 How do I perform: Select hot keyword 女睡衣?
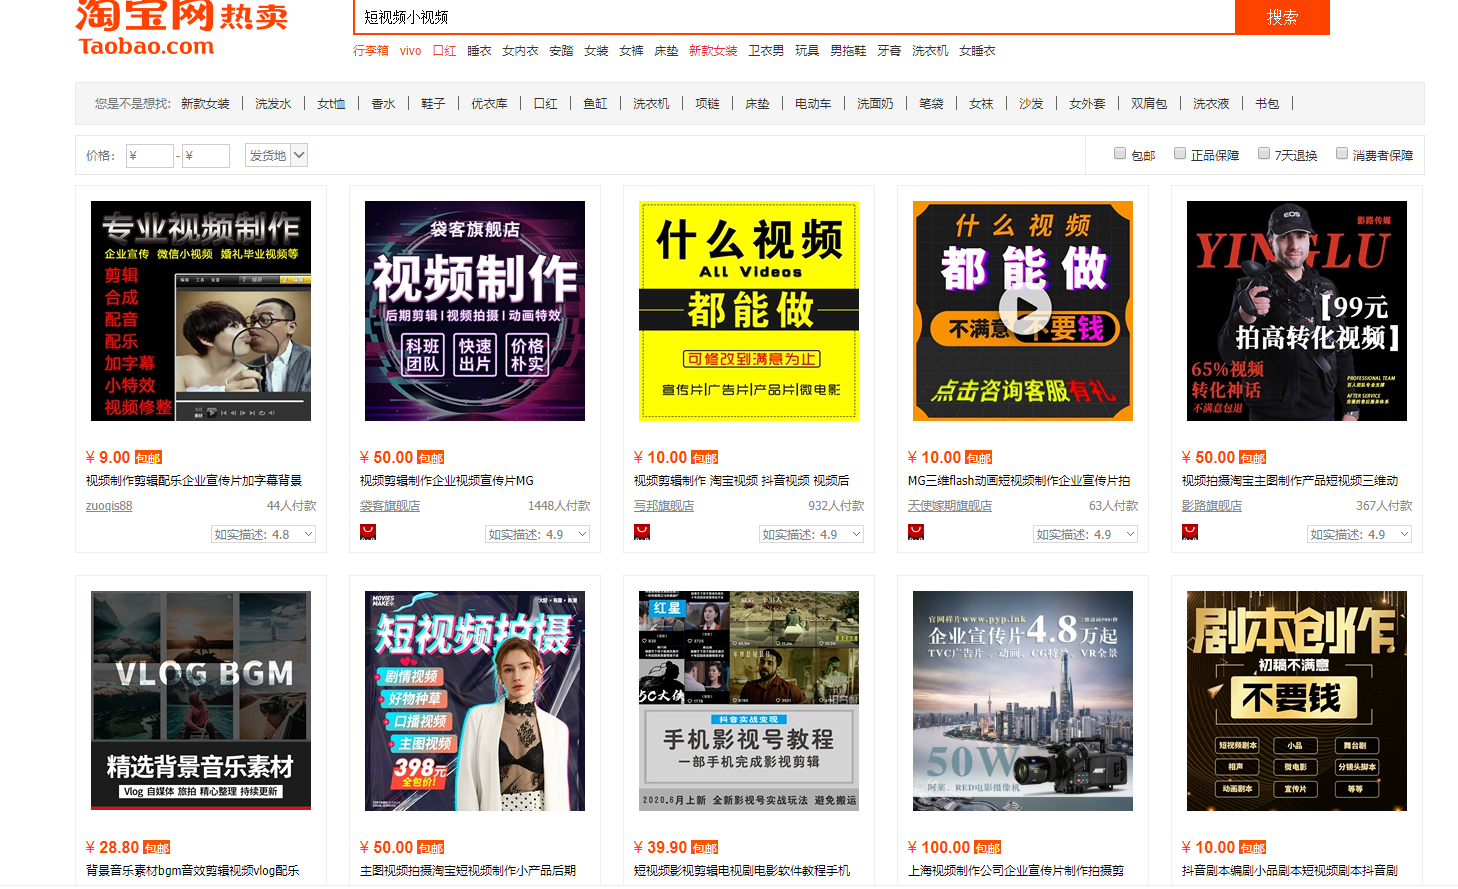[977, 51]
